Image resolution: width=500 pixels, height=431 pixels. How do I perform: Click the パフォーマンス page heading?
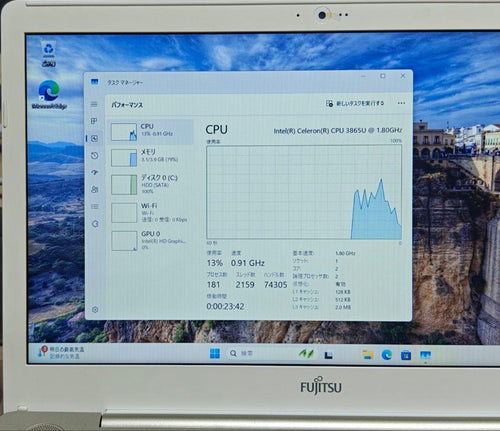click(x=127, y=105)
